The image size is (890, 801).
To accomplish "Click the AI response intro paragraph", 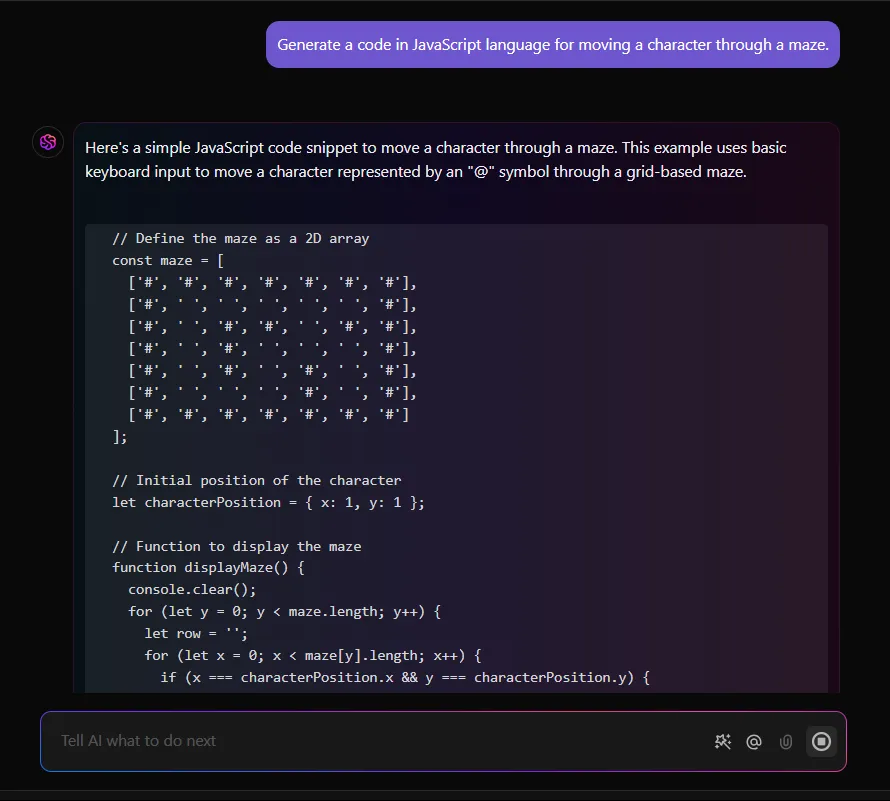I will 435,160.
